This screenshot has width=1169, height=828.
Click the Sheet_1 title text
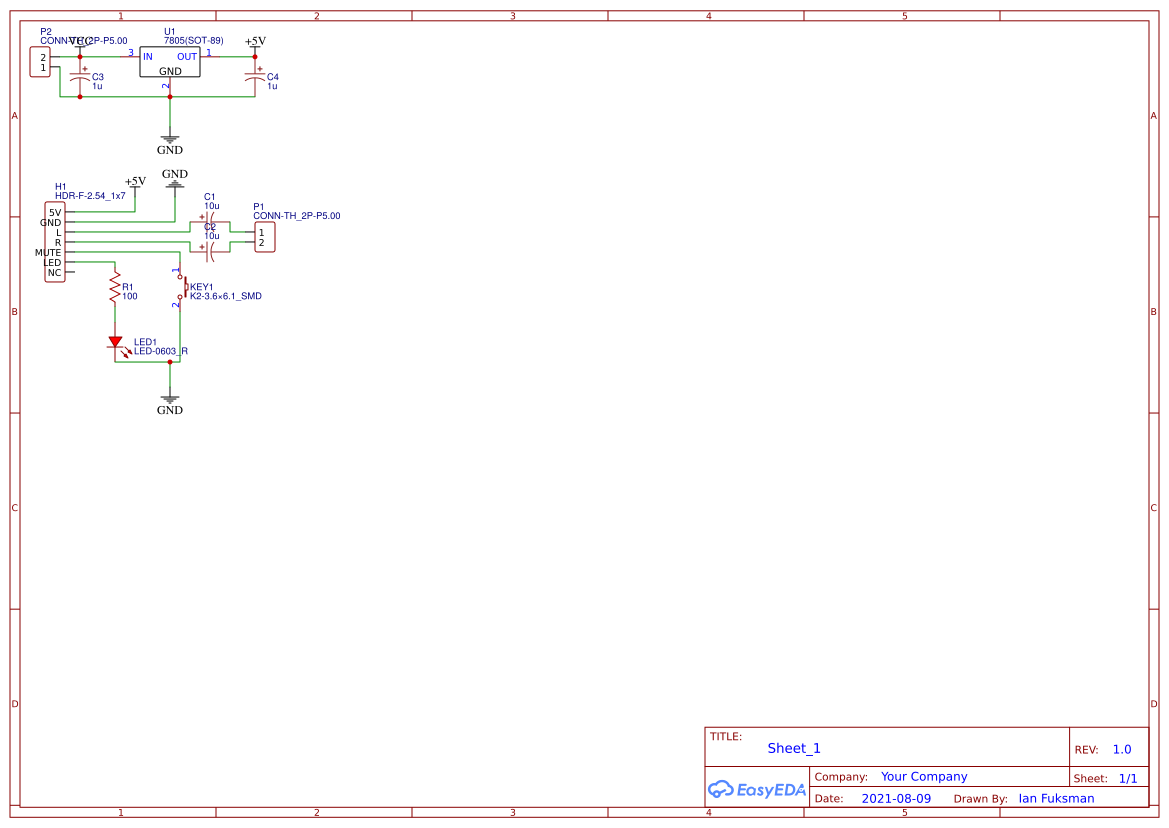tap(793, 748)
